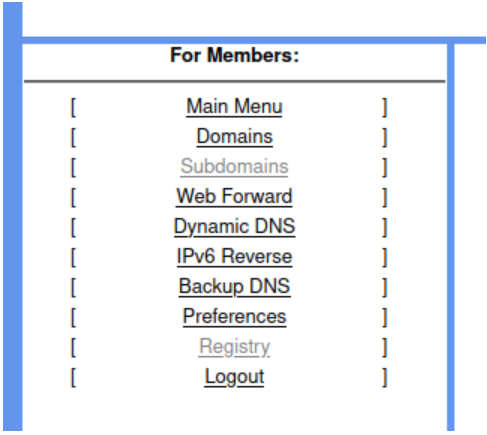Click the IPv6 Reverse link
Image resolution: width=487 pixels, height=435 pixels.
click(x=234, y=257)
